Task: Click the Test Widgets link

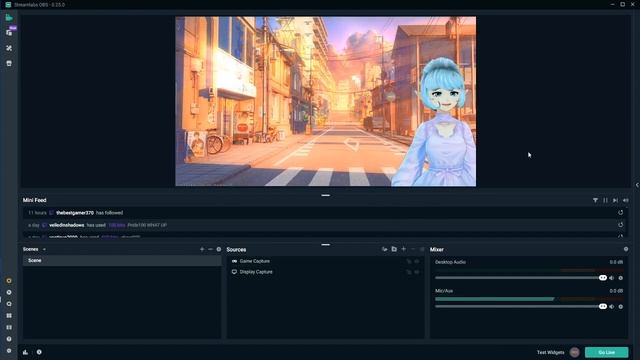Action: [550, 352]
